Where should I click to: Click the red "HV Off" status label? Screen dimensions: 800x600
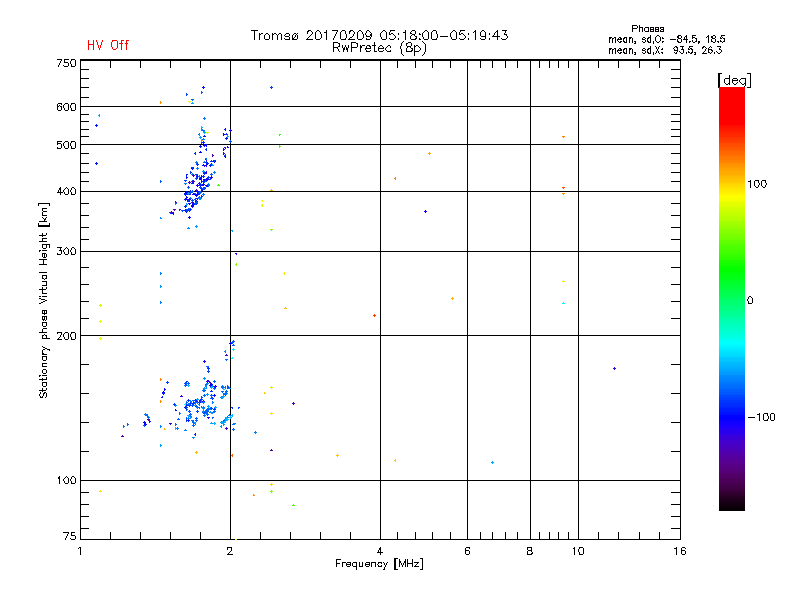(108, 45)
